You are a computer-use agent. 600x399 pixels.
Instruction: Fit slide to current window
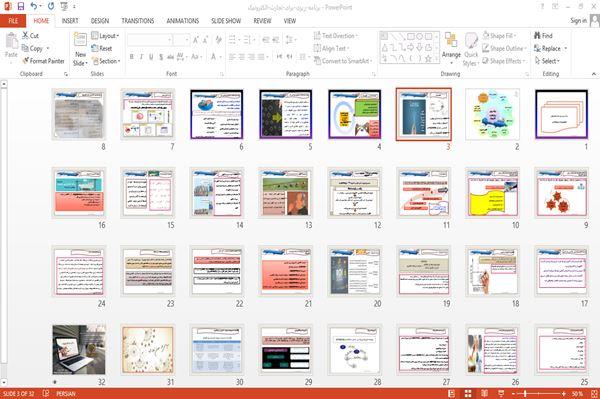coord(594,393)
